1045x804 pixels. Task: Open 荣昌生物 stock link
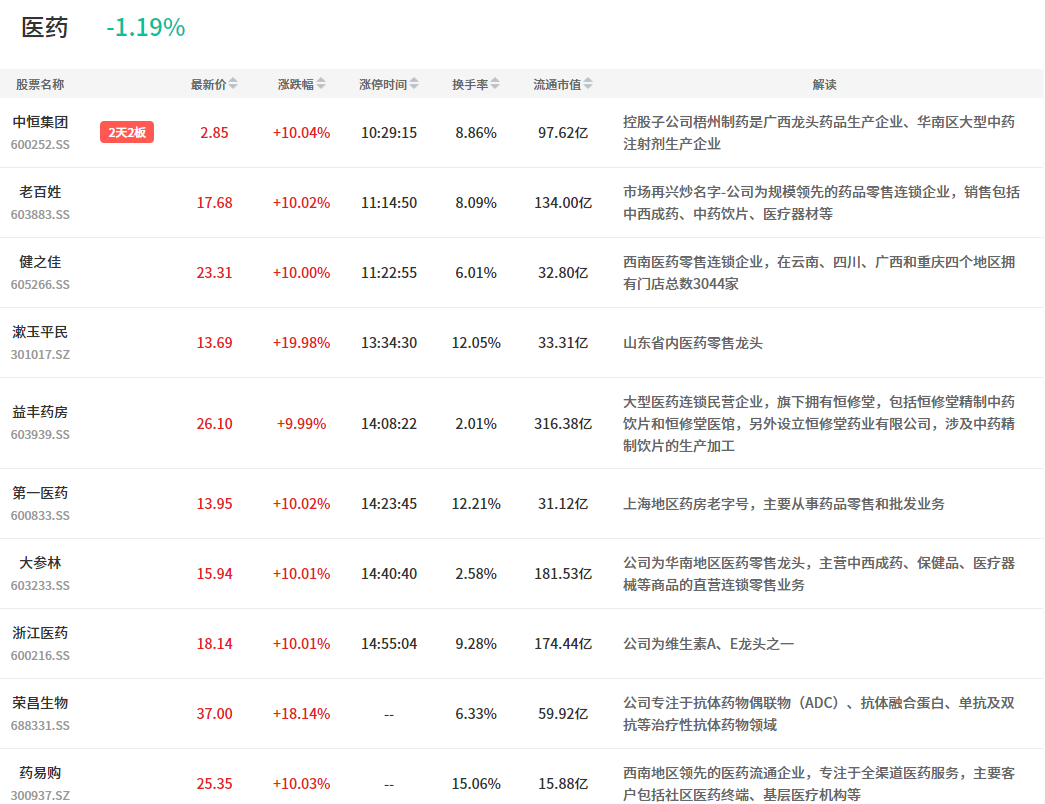40,703
